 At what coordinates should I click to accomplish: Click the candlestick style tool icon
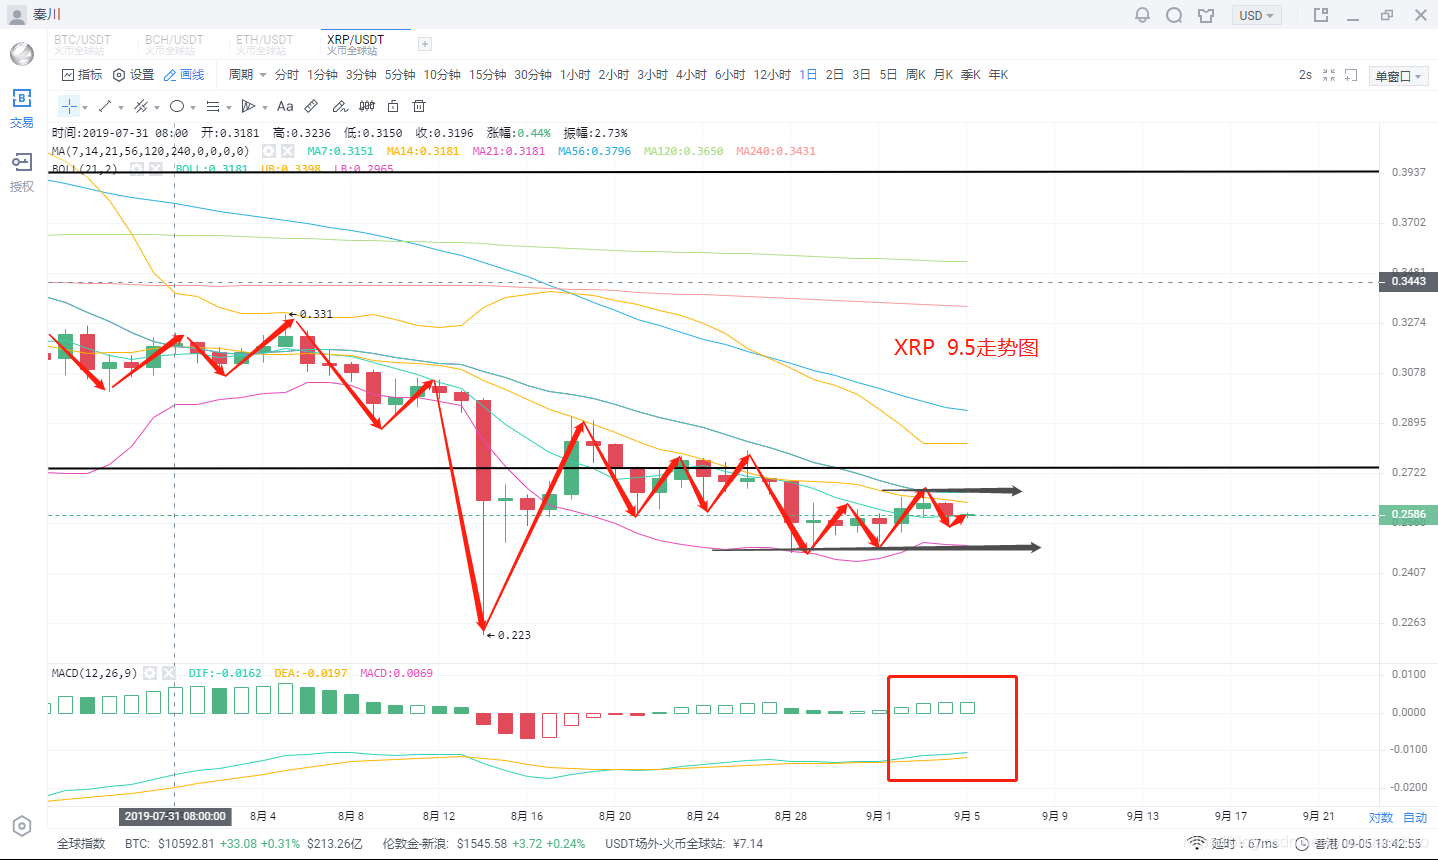(x=367, y=106)
